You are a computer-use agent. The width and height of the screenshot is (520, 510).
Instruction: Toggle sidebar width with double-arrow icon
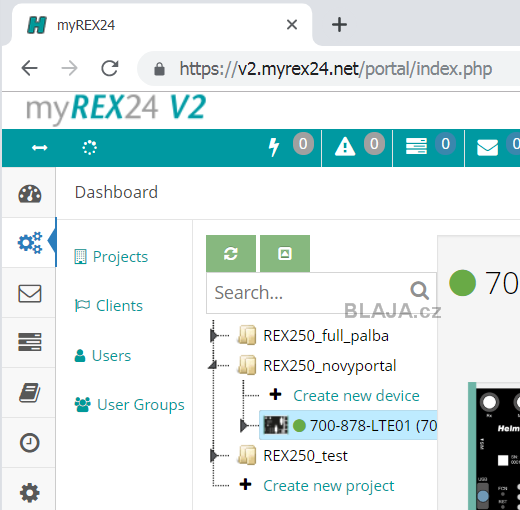[40, 148]
